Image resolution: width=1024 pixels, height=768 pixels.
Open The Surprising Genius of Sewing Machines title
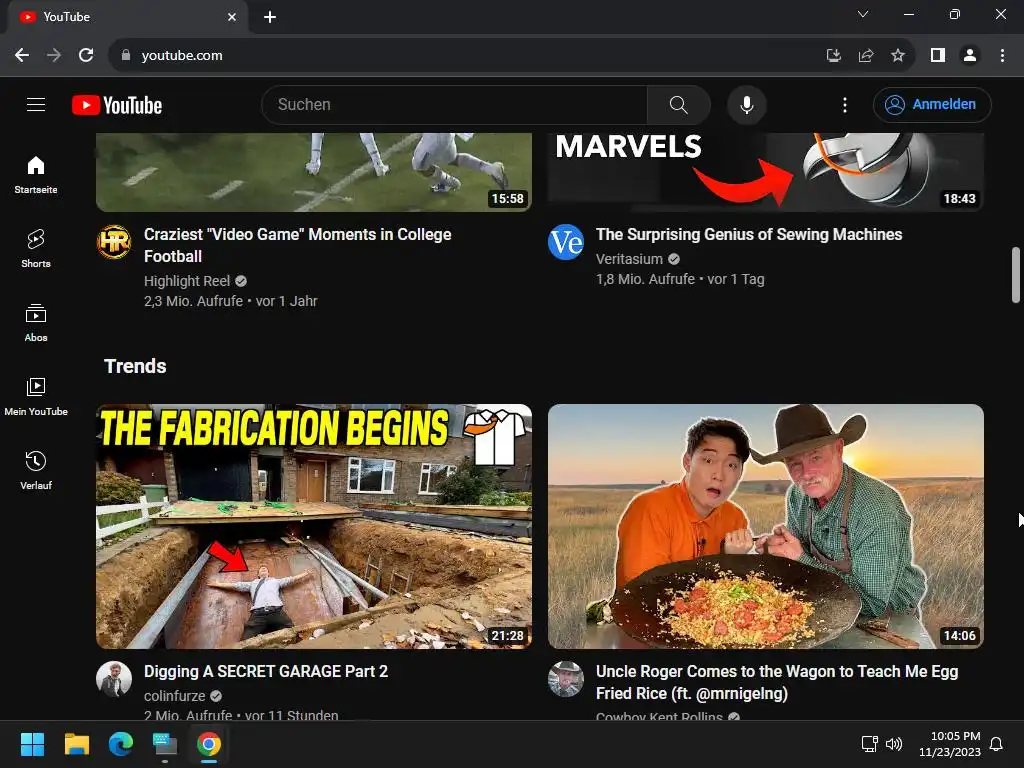pyautogui.click(x=749, y=234)
